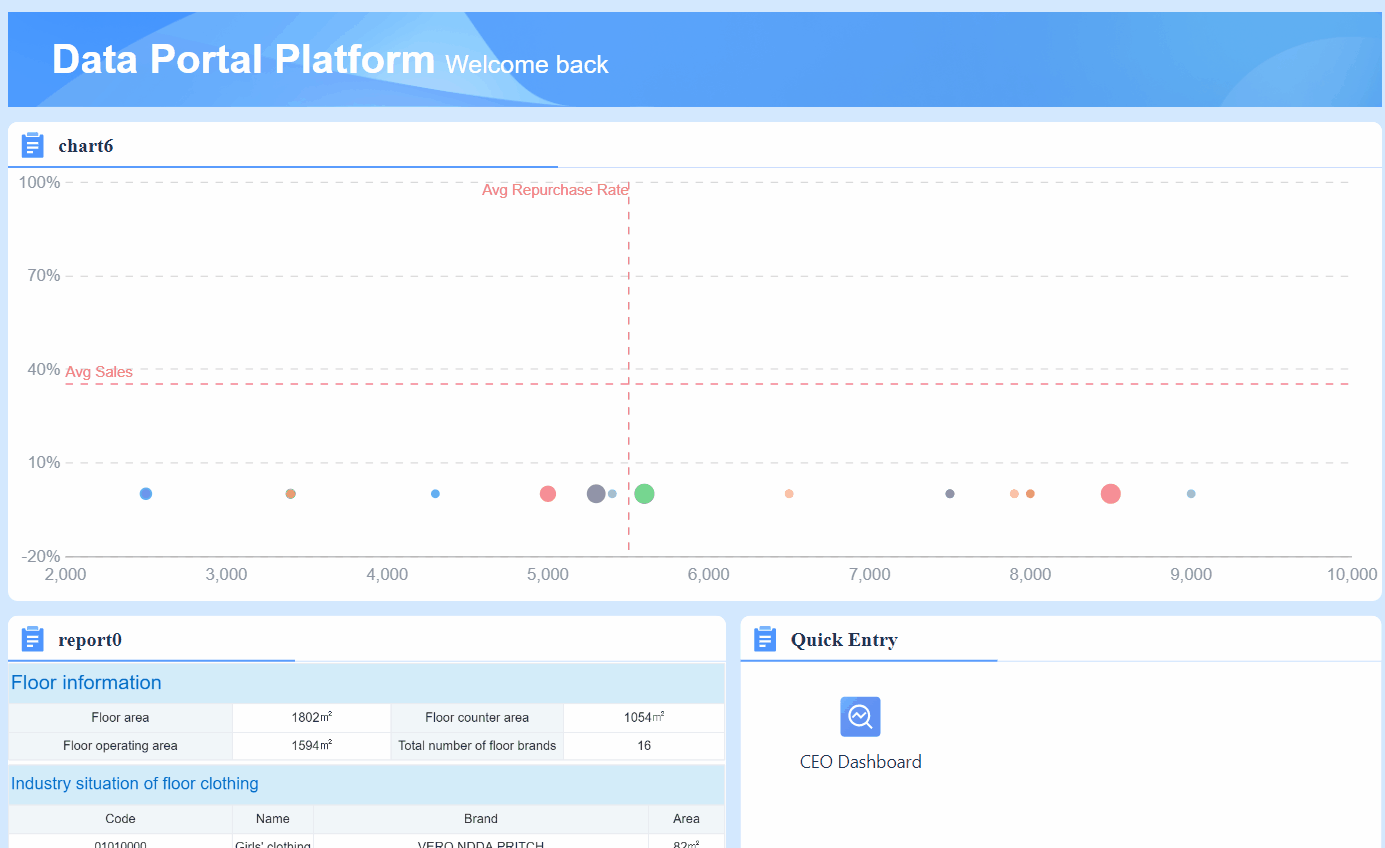Screen dimensions: 1385x848
Task: Click the Quick Entry panel clipboard icon
Action: click(764, 639)
